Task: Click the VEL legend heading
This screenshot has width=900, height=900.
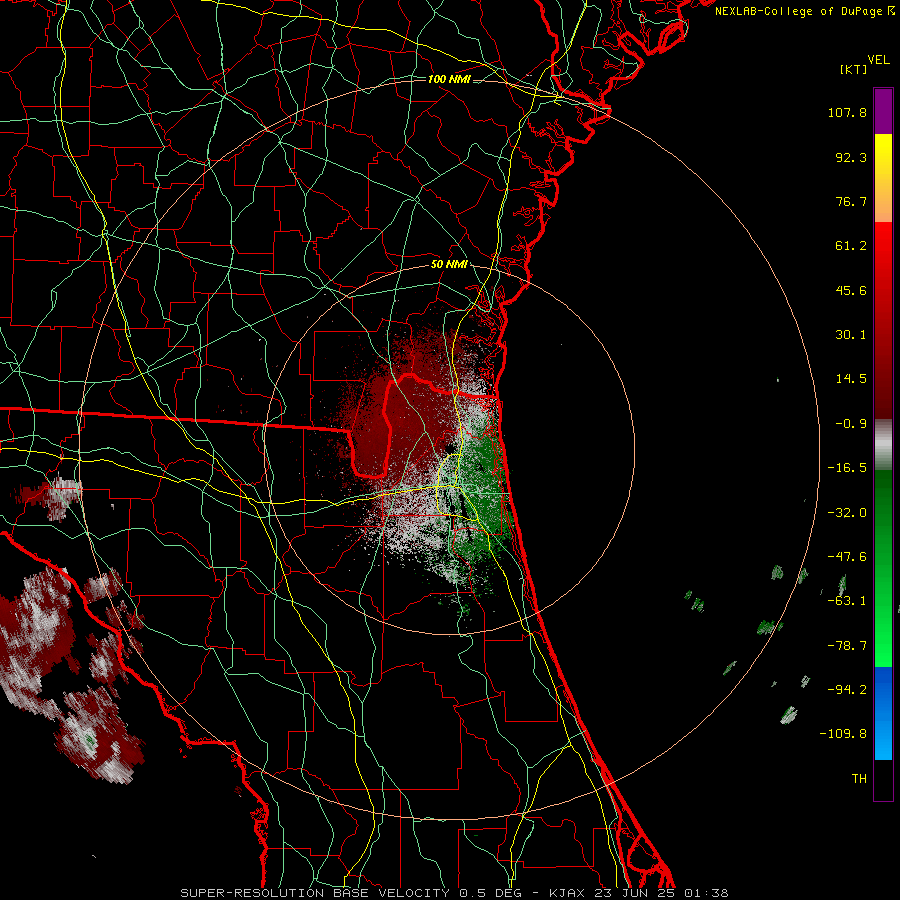Action: (878, 60)
